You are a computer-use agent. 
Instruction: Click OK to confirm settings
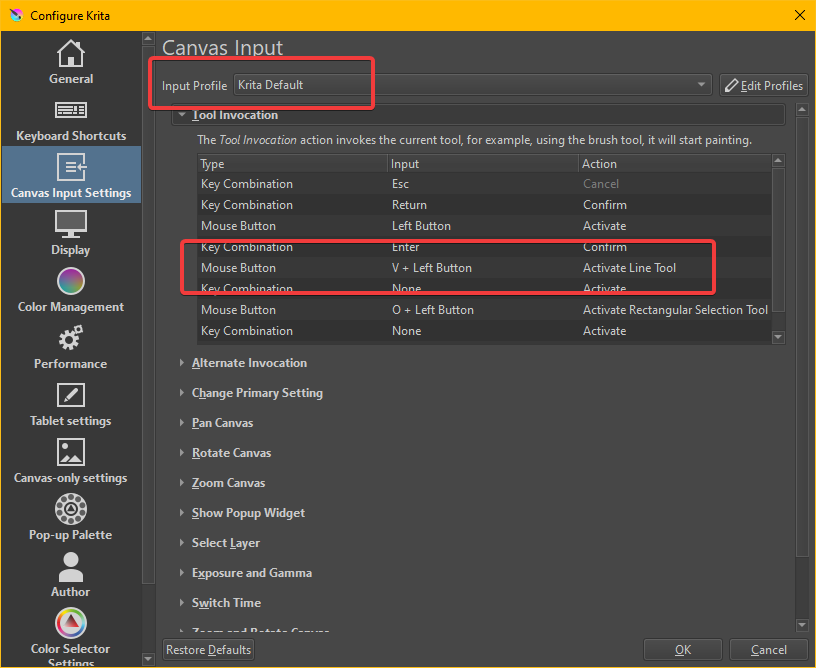point(682,650)
